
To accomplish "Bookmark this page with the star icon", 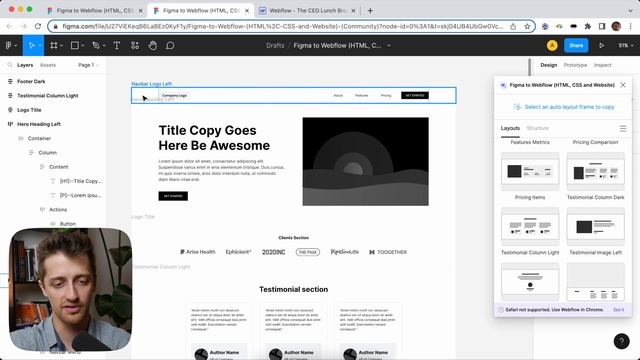I will coord(527,26).
